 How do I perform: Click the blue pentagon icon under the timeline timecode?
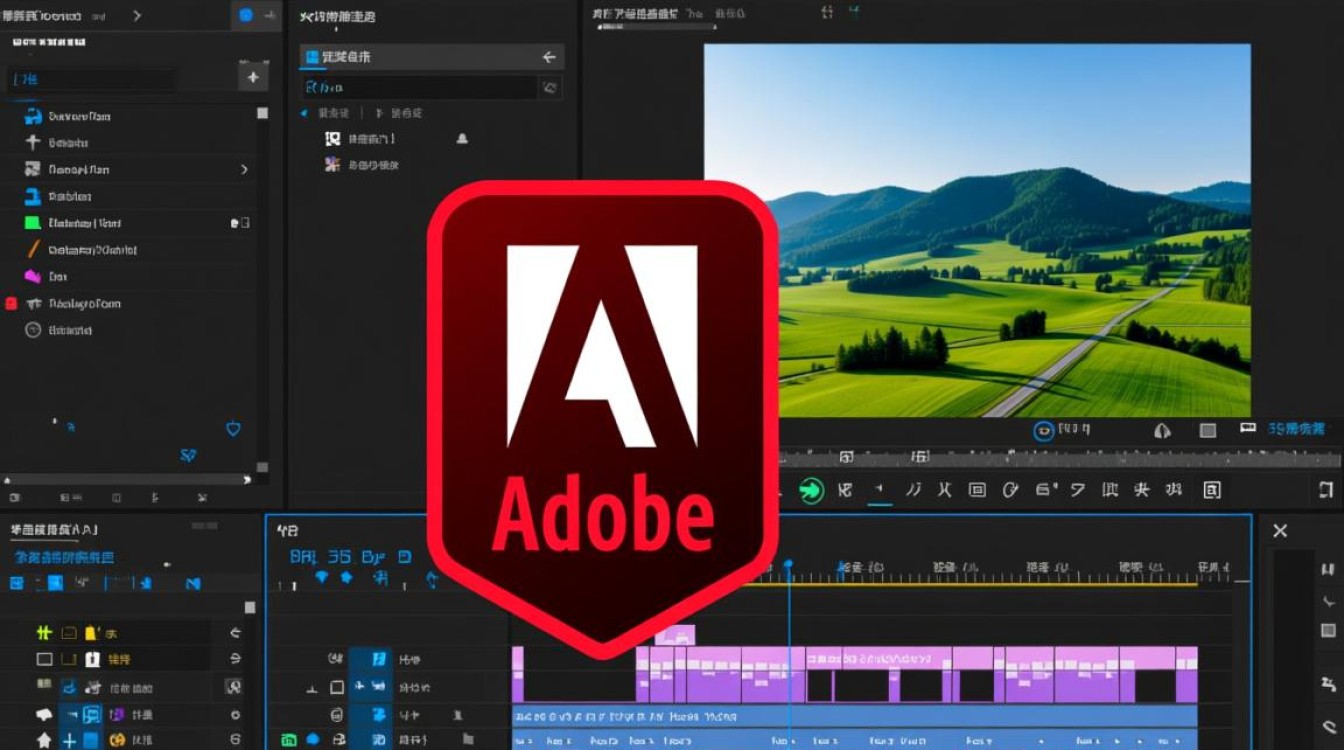(x=346, y=577)
